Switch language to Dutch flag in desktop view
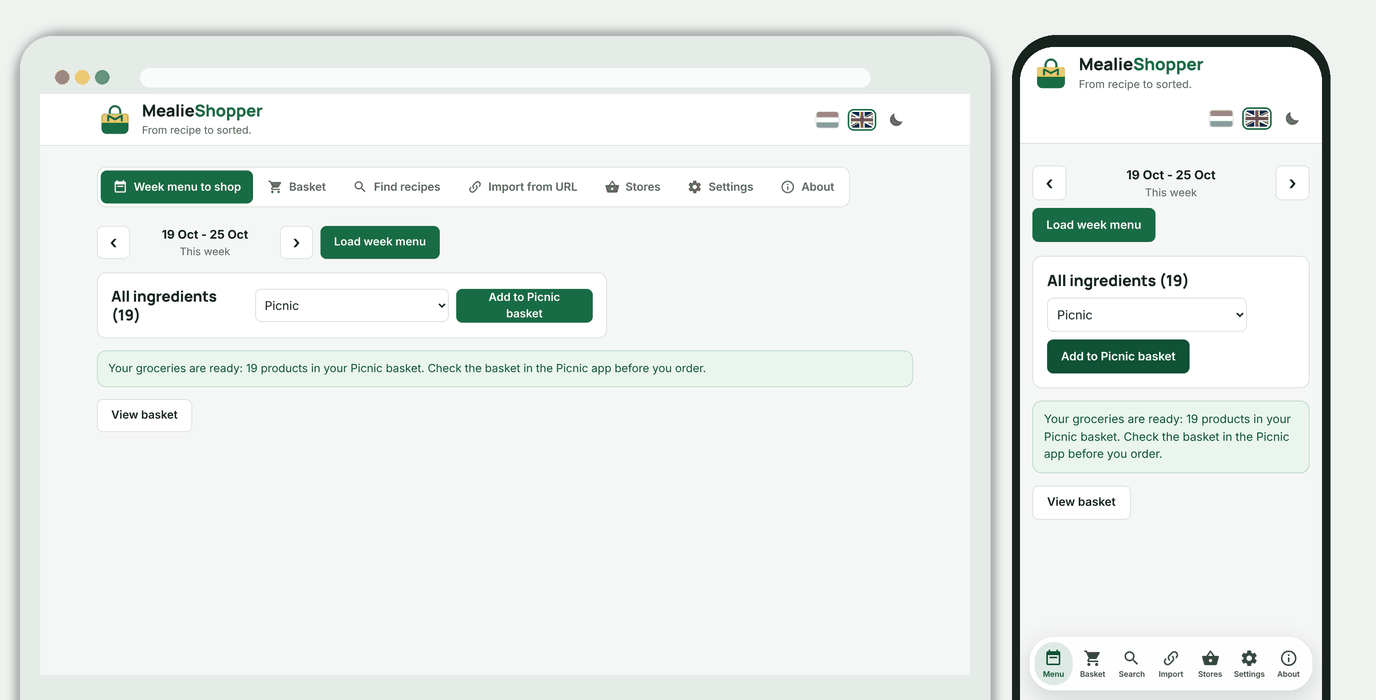Viewport: 1376px width, 700px height. [x=827, y=120]
